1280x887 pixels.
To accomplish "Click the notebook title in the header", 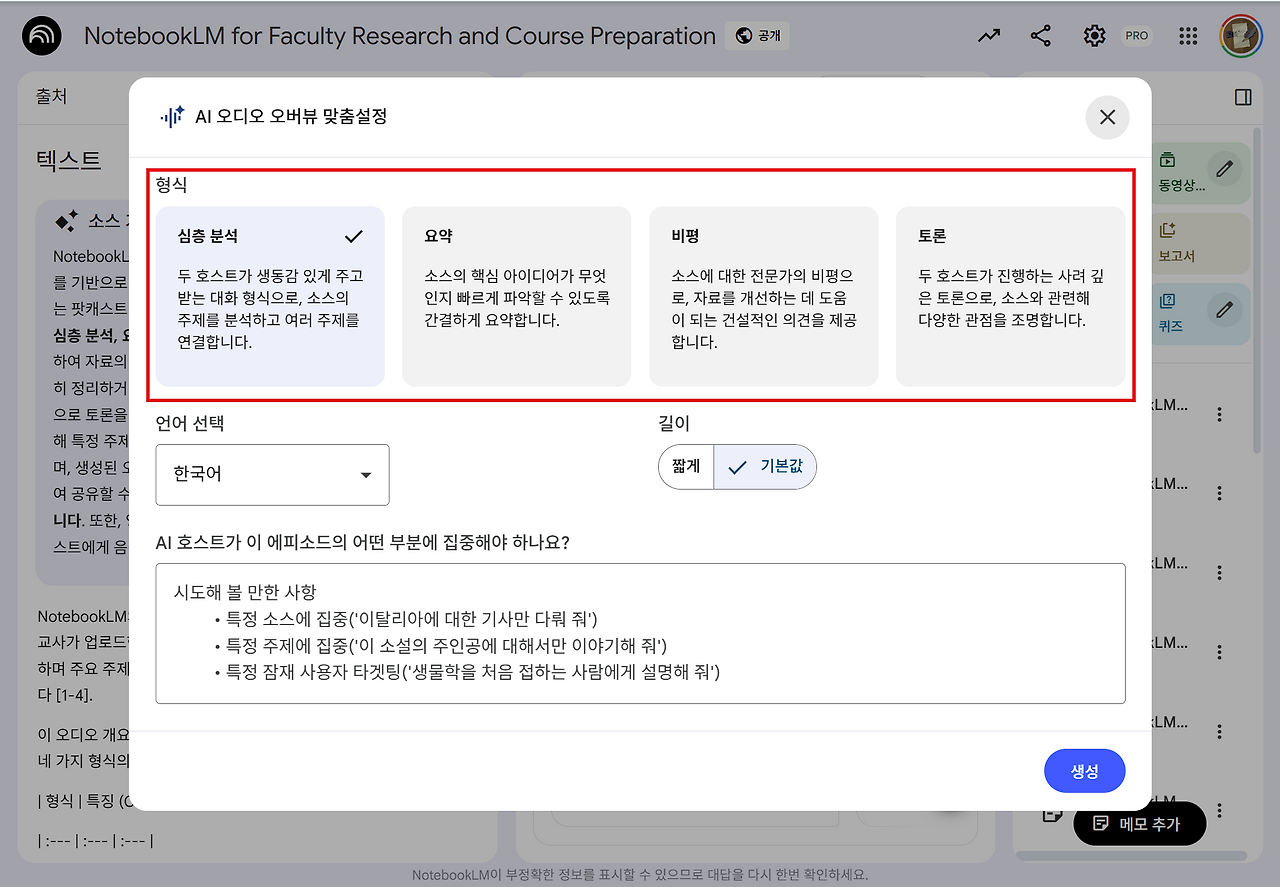I will [400, 36].
